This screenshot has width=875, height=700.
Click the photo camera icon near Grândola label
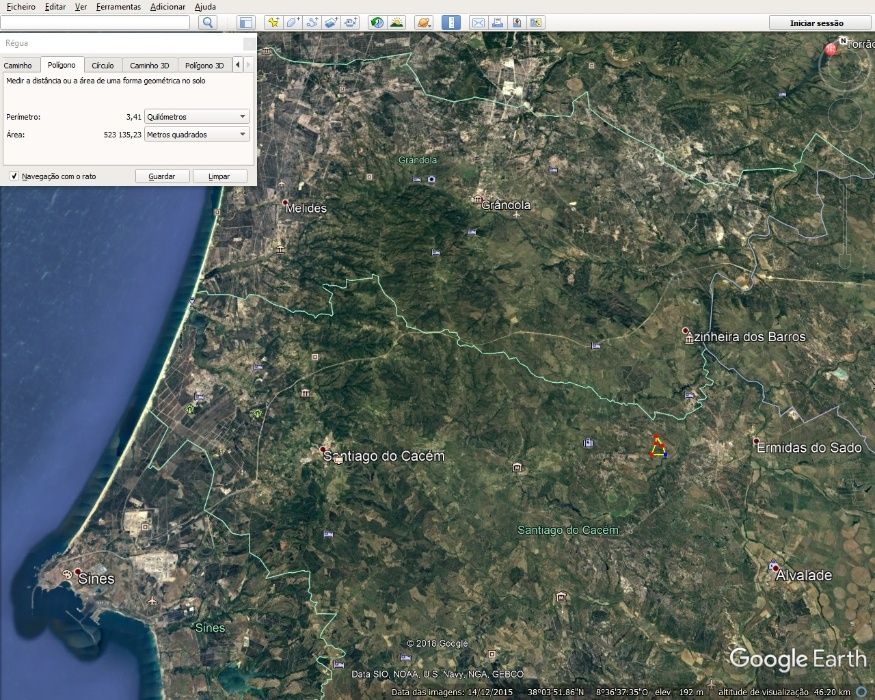click(x=431, y=179)
